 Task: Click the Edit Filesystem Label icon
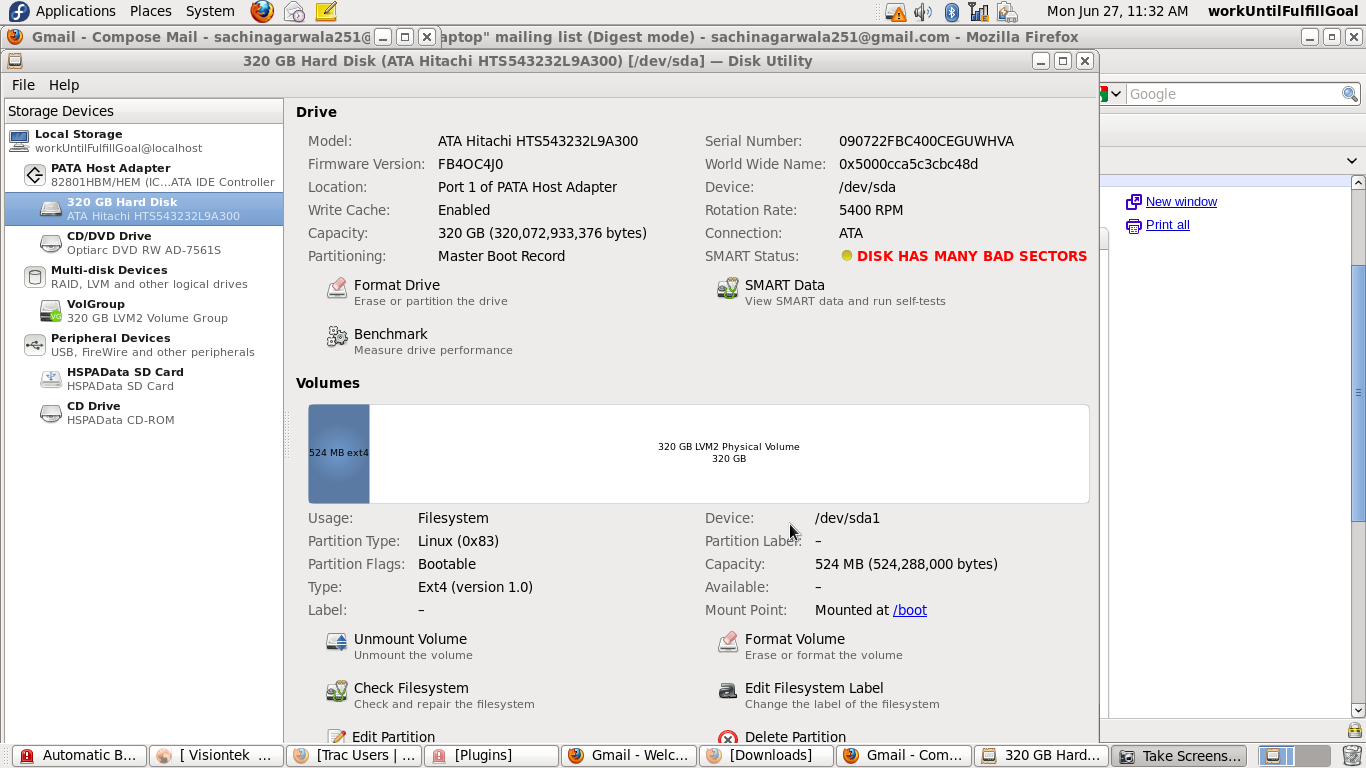(x=728, y=692)
